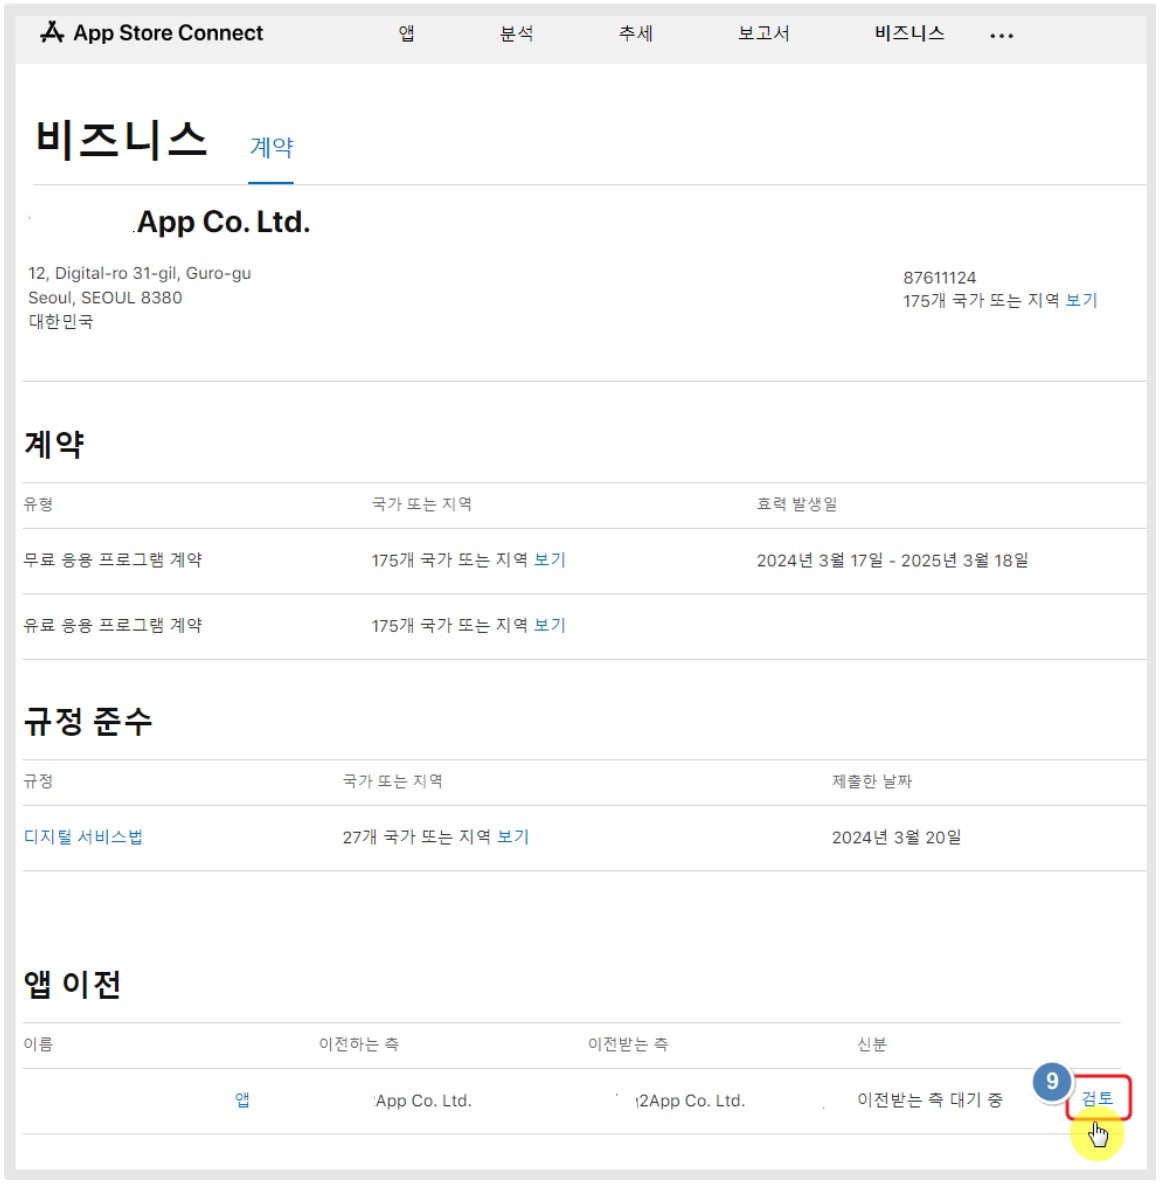View countries link beside 87611124
Viewport: 1163px width, 1184px height.
tap(1081, 301)
